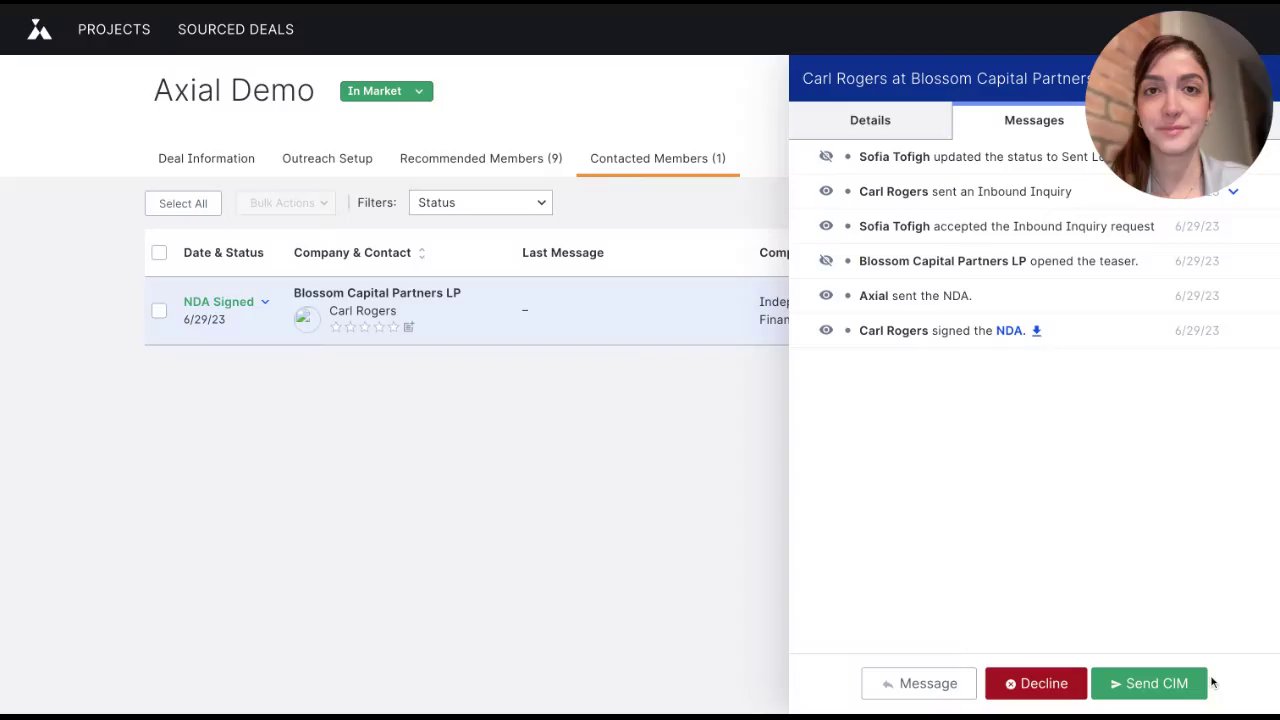Click the Select All button
This screenshot has width=1280, height=720.
click(183, 203)
